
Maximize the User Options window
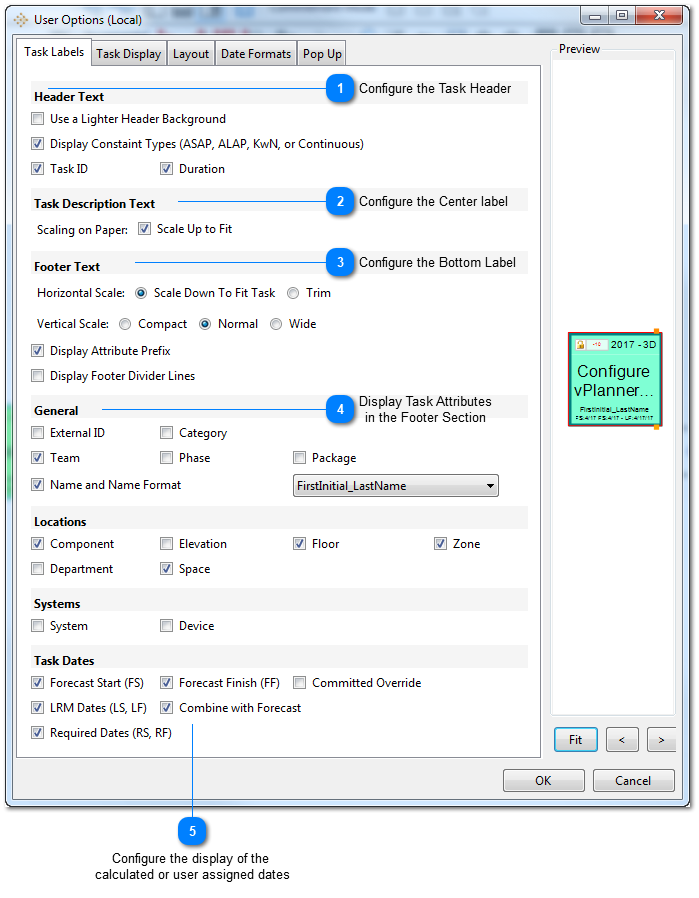(x=622, y=15)
